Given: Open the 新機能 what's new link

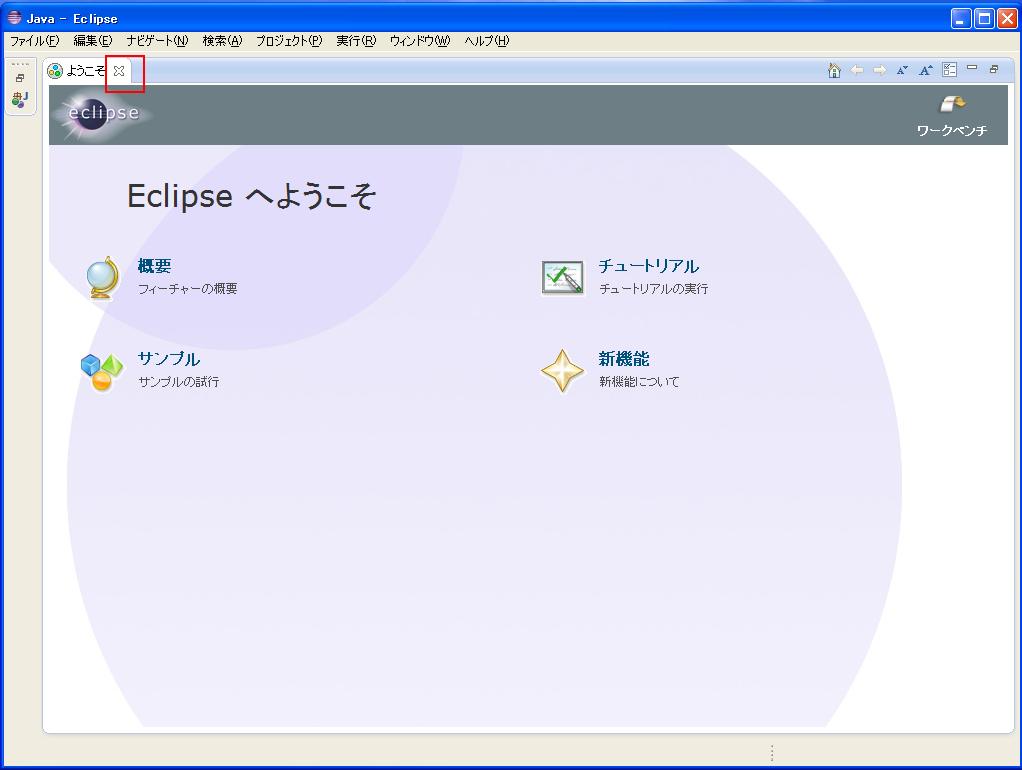Looking at the screenshot, I should point(624,359).
